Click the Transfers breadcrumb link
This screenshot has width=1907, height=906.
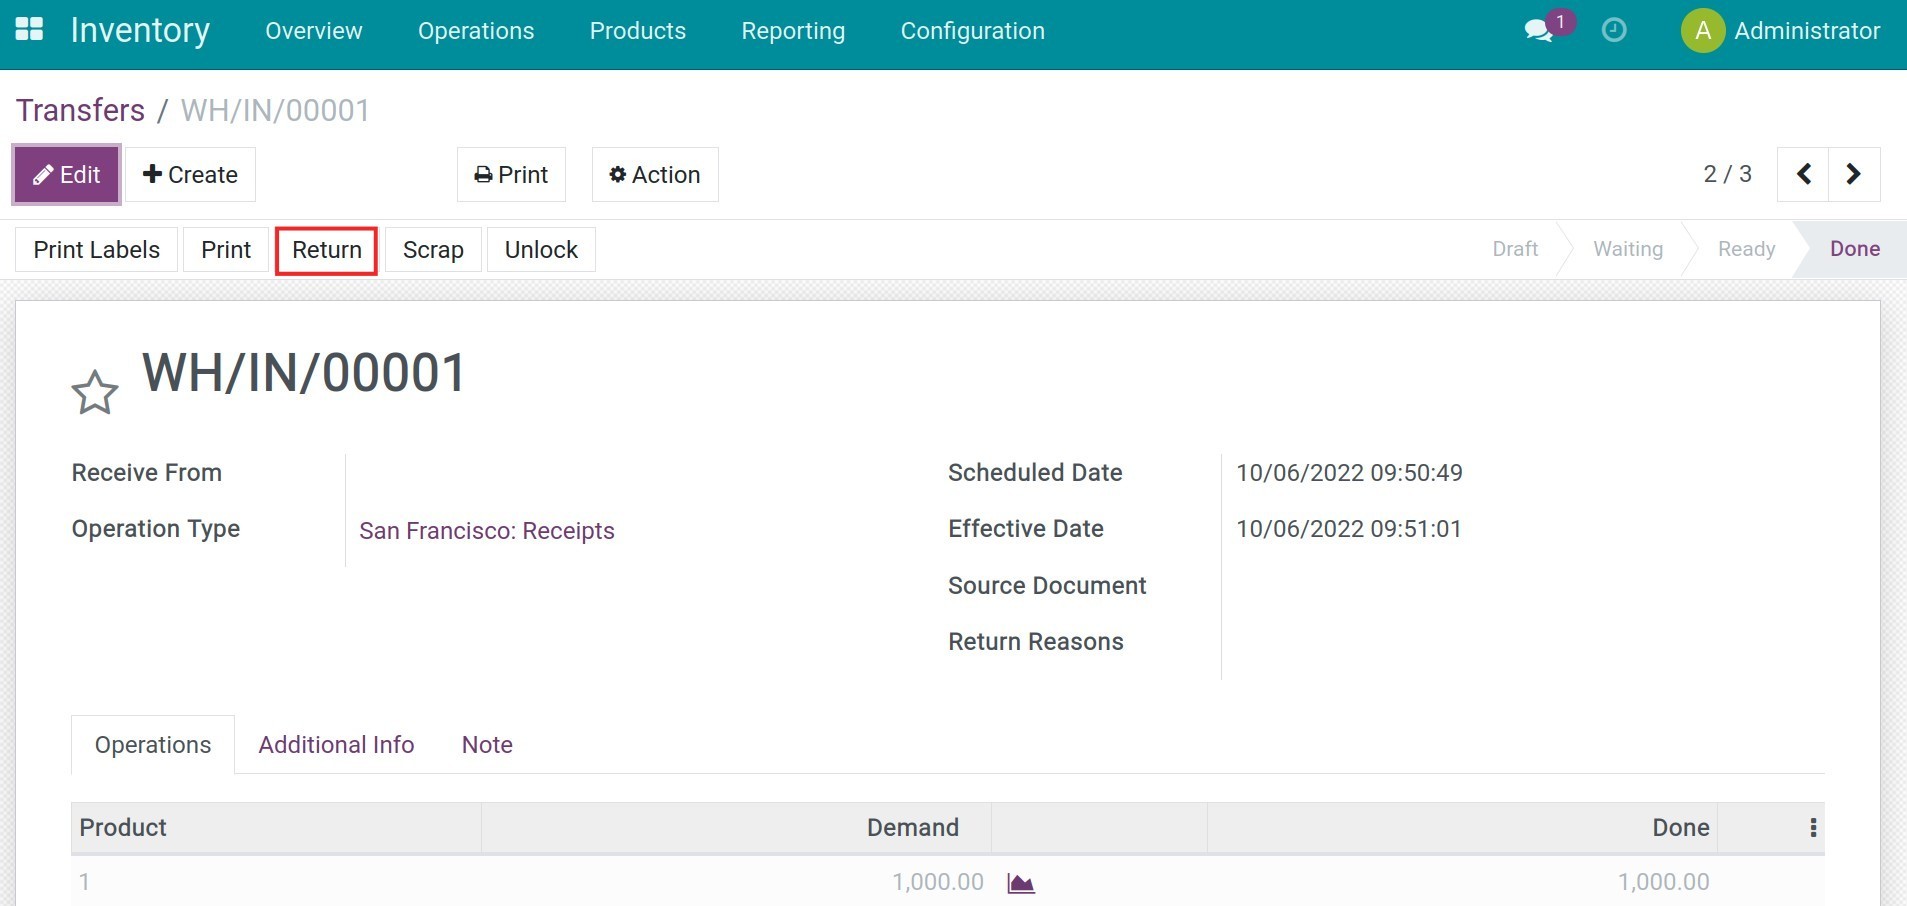pos(80,110)
